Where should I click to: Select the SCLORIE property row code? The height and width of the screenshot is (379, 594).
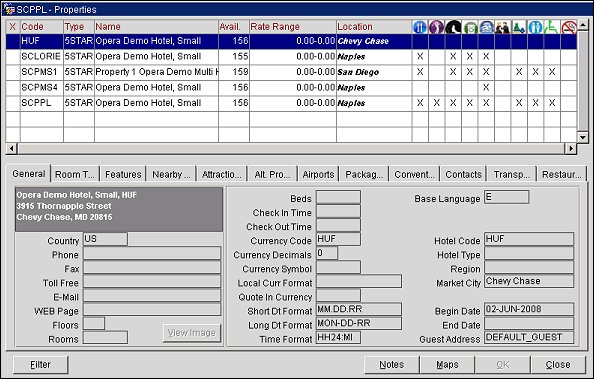[x=42, y=56]
